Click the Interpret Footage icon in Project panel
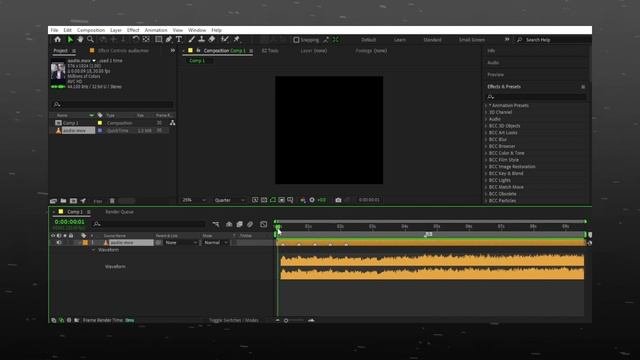This screenshot has width=640, height=360. point(53,201)
